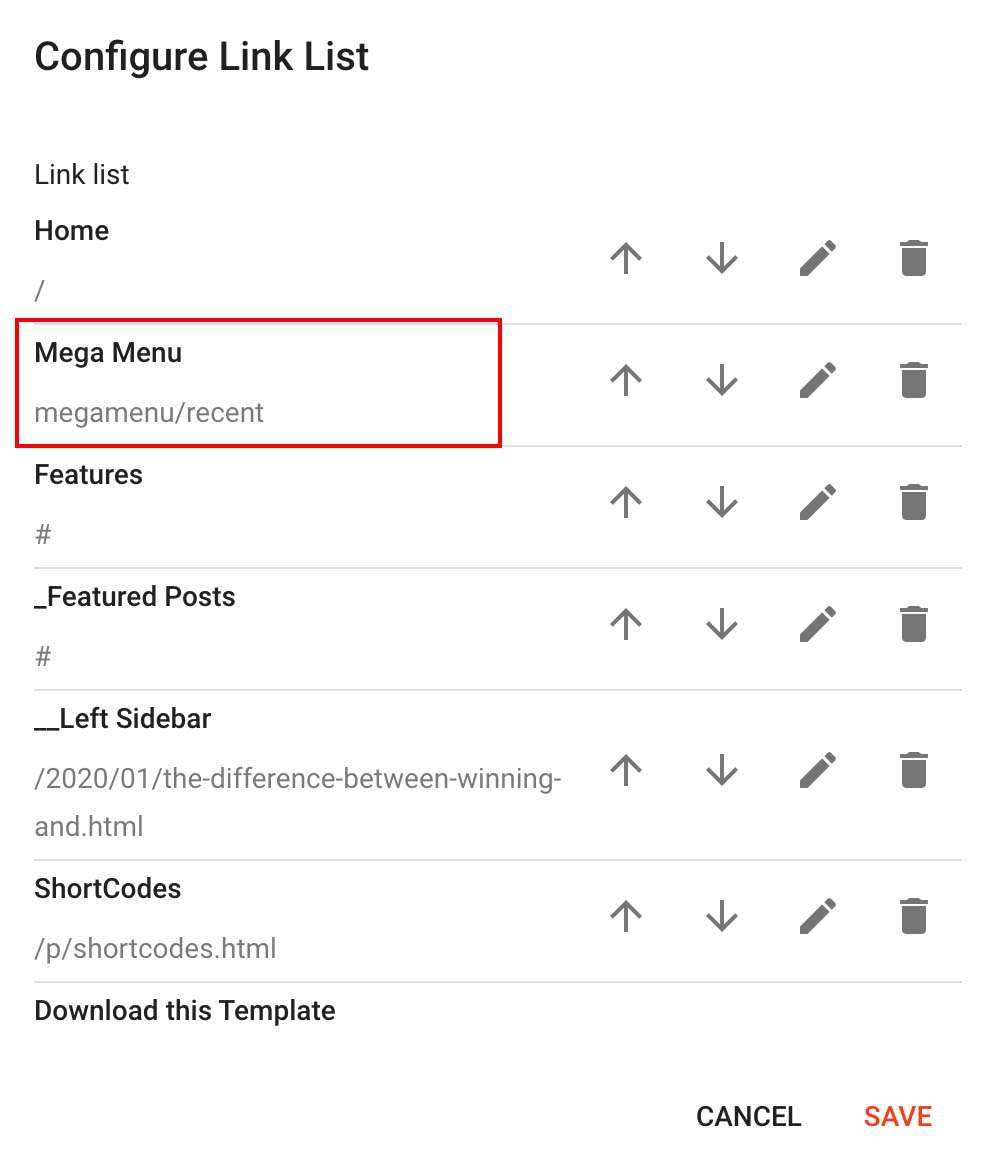Edit the ShortCodes link
This screenshot has width=994, height=1172.
818,916
